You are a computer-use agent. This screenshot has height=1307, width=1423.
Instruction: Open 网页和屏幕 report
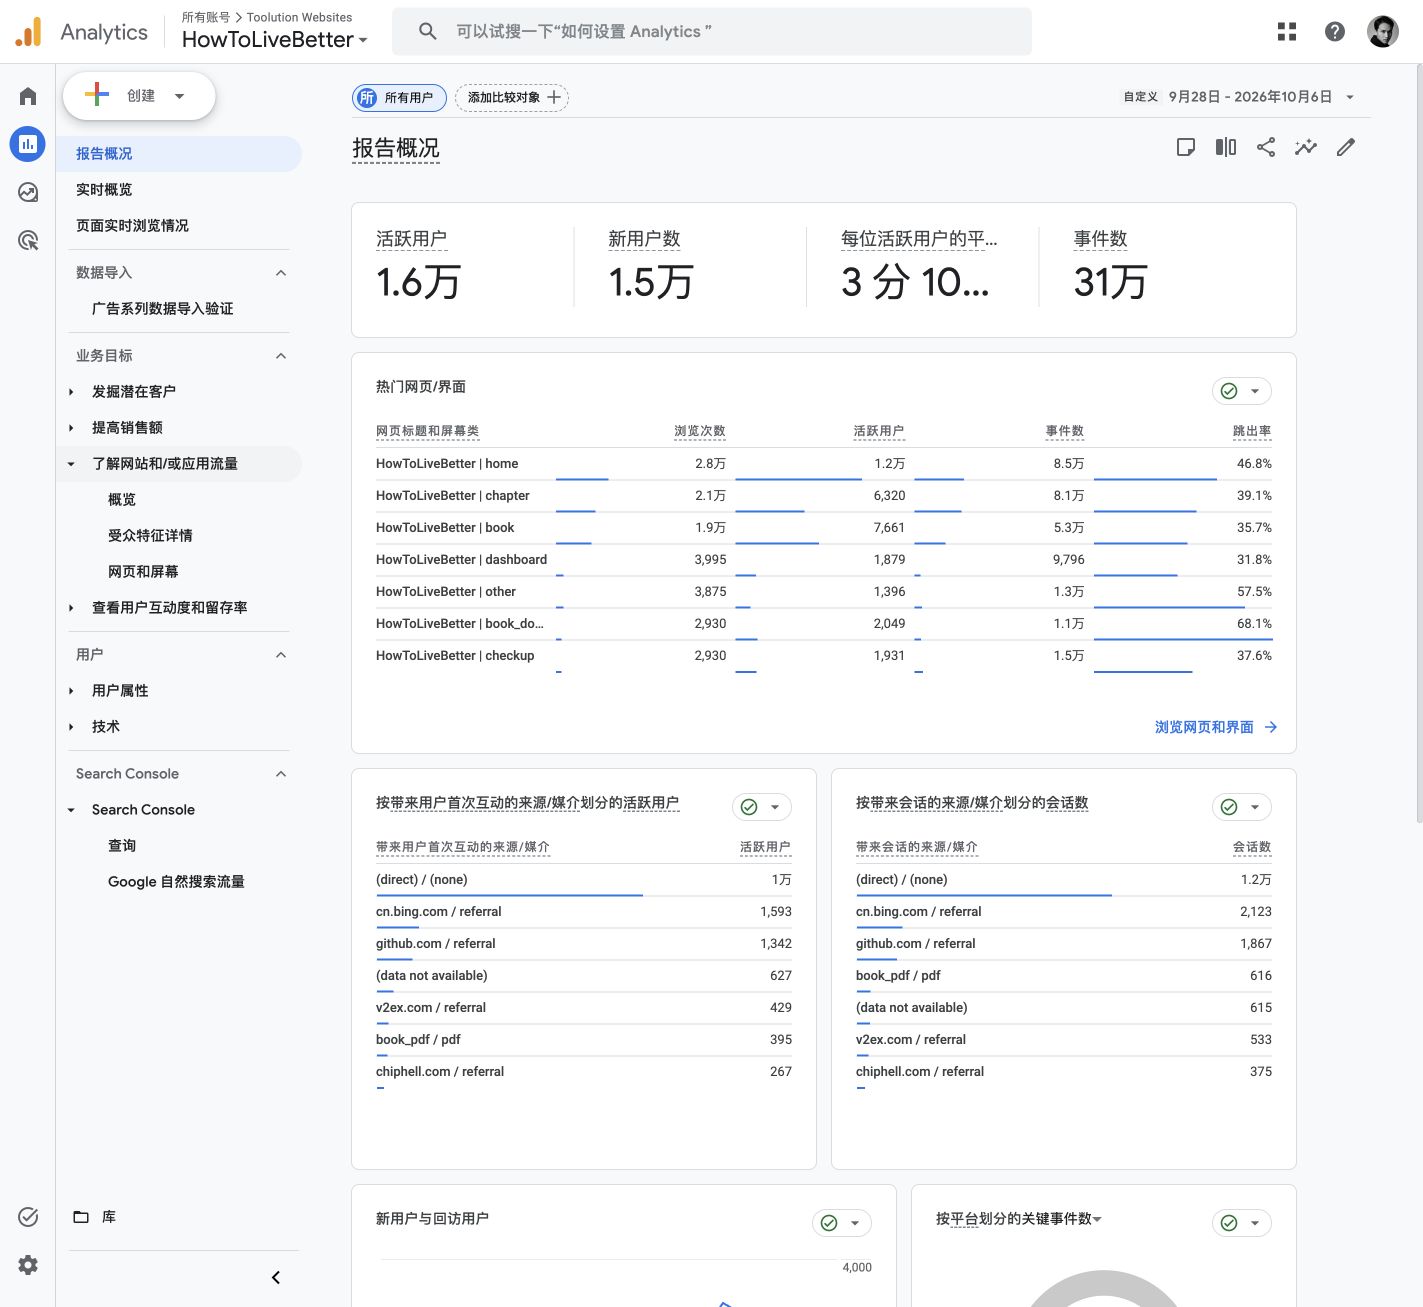click(x=143, y=572)
